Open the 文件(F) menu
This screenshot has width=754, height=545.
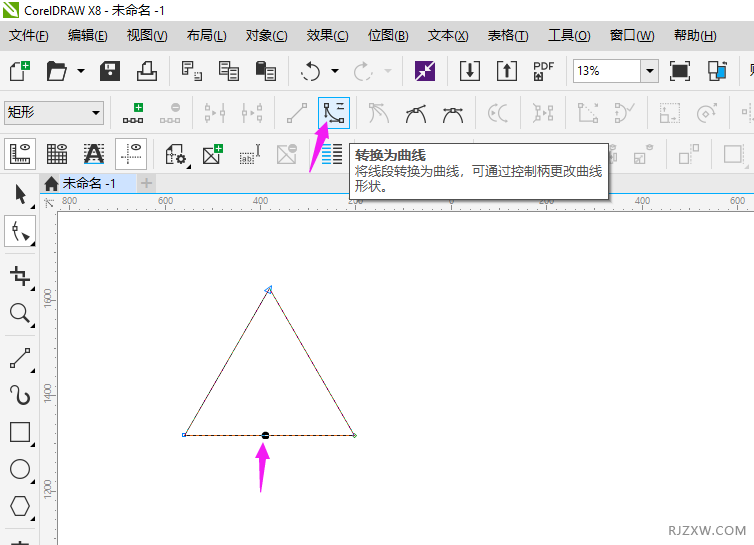pos(29,35)
